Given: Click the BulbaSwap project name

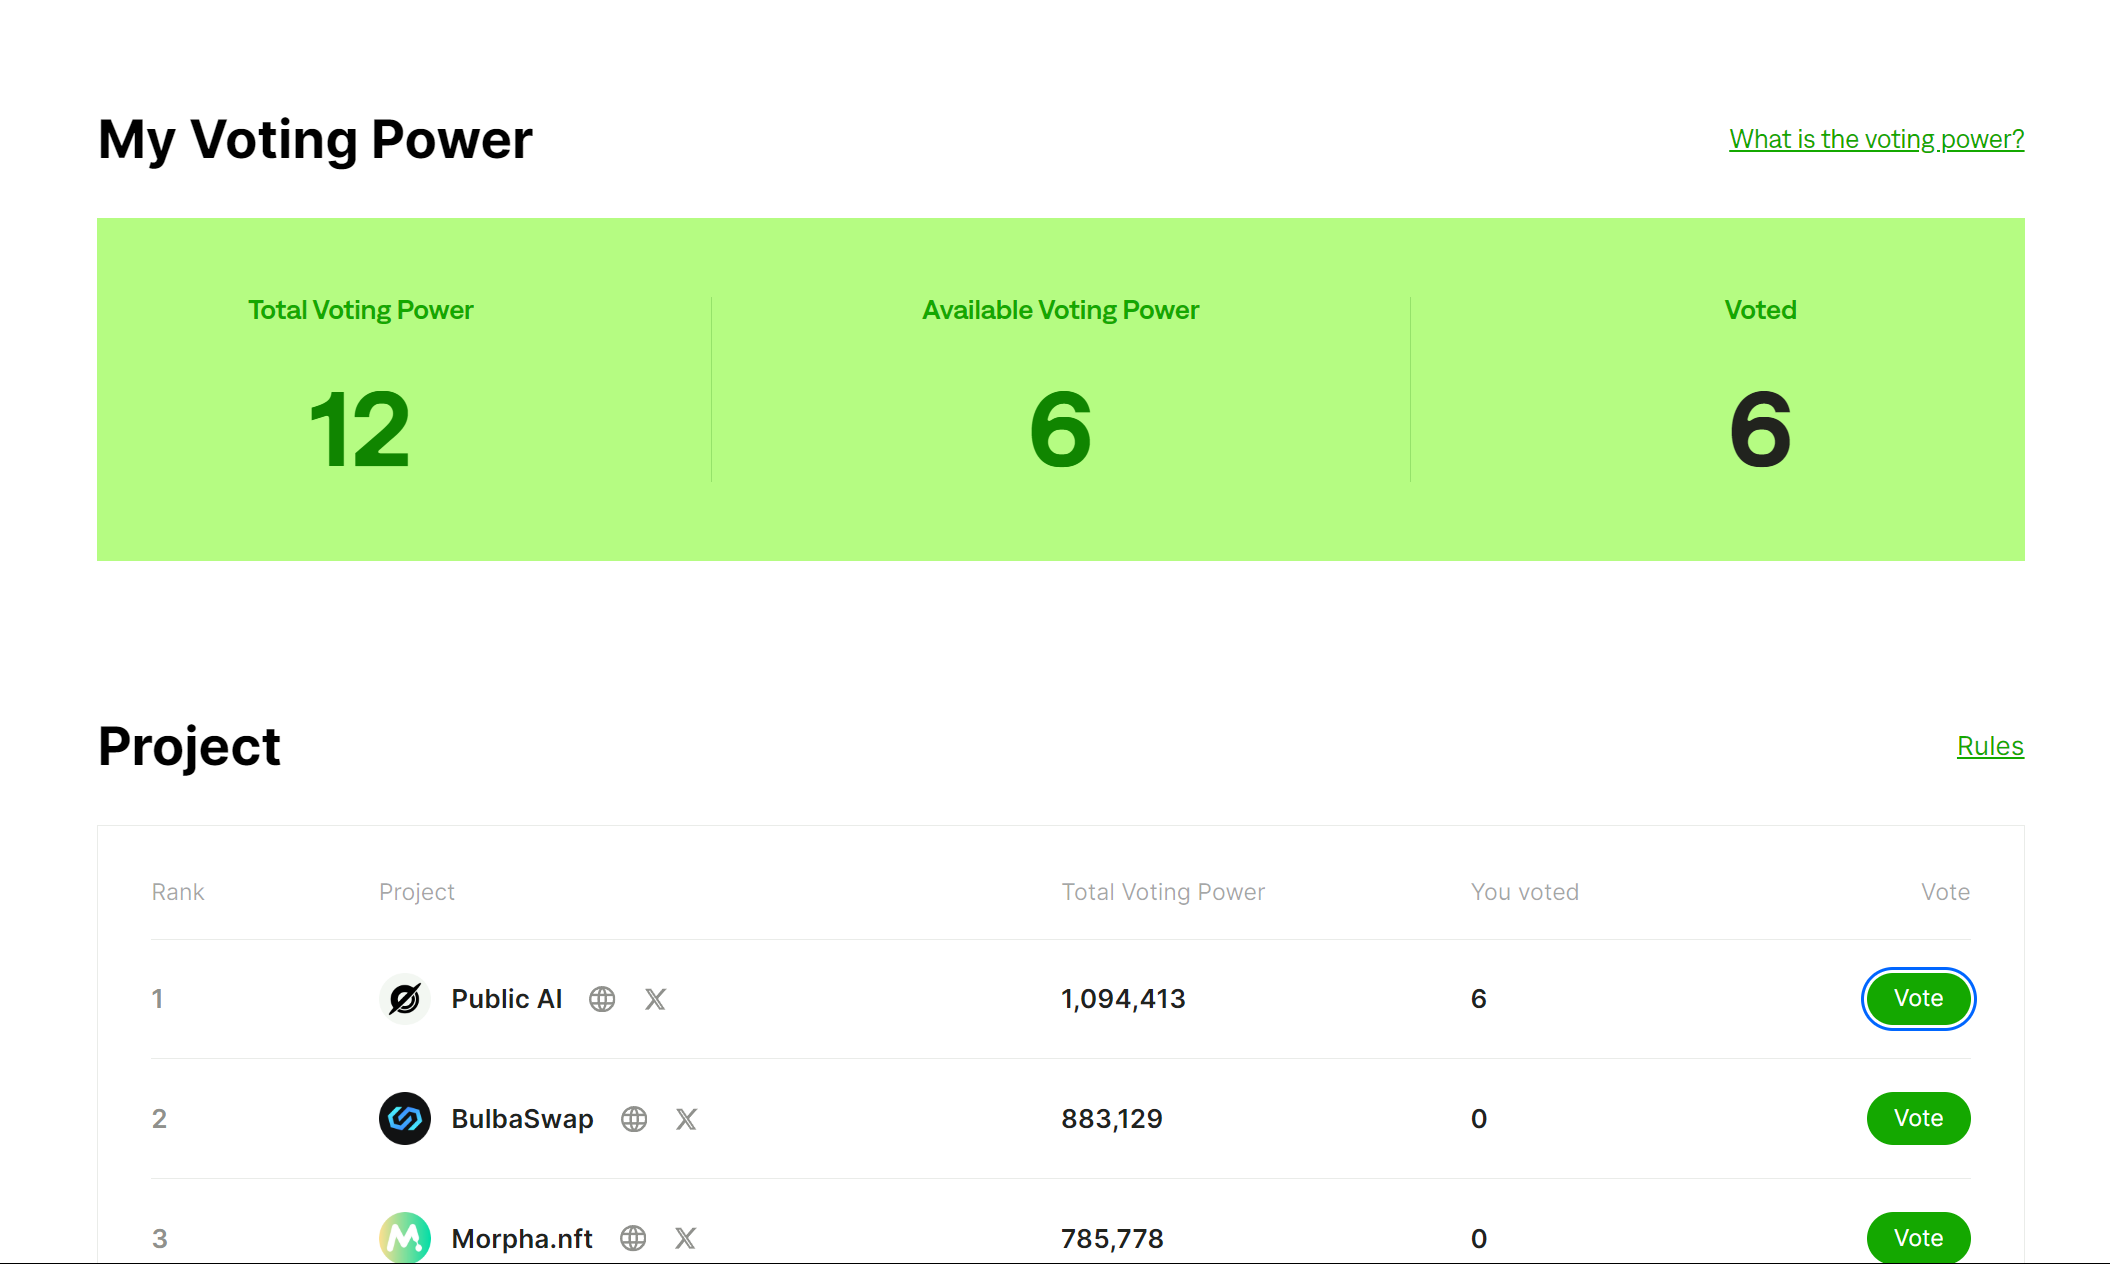Looking at the screenshot, I should pos(522,1119).
